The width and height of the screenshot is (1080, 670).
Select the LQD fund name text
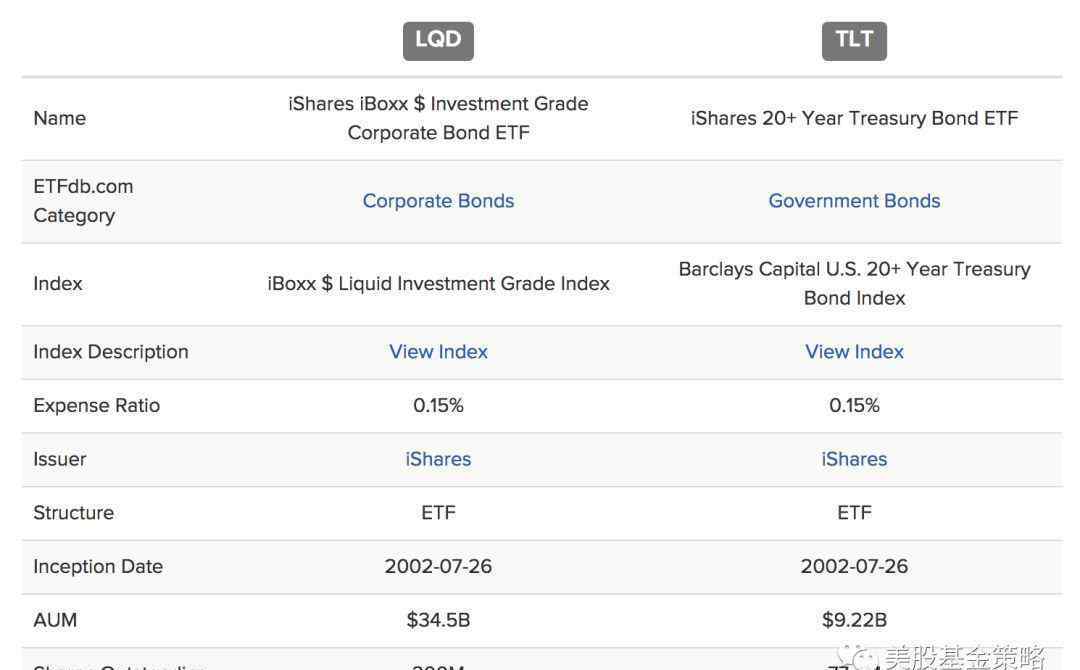pos(438,118)
